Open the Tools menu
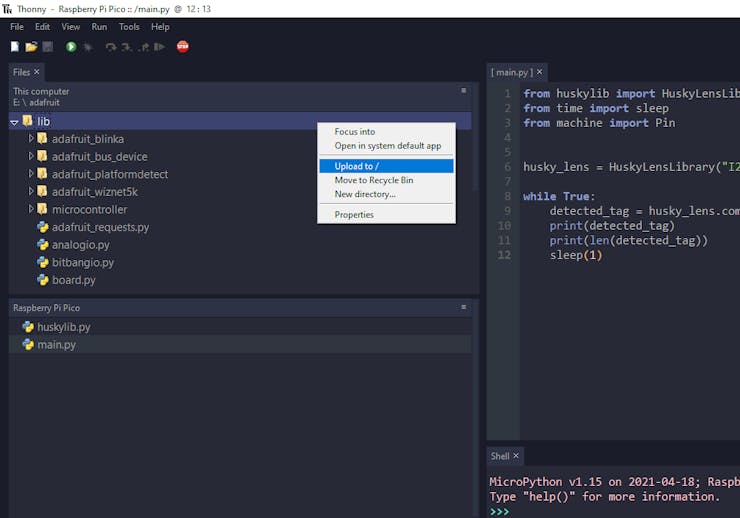Image resolution: width=740 pixels, height=518 pixels. (x=129, y=27)
